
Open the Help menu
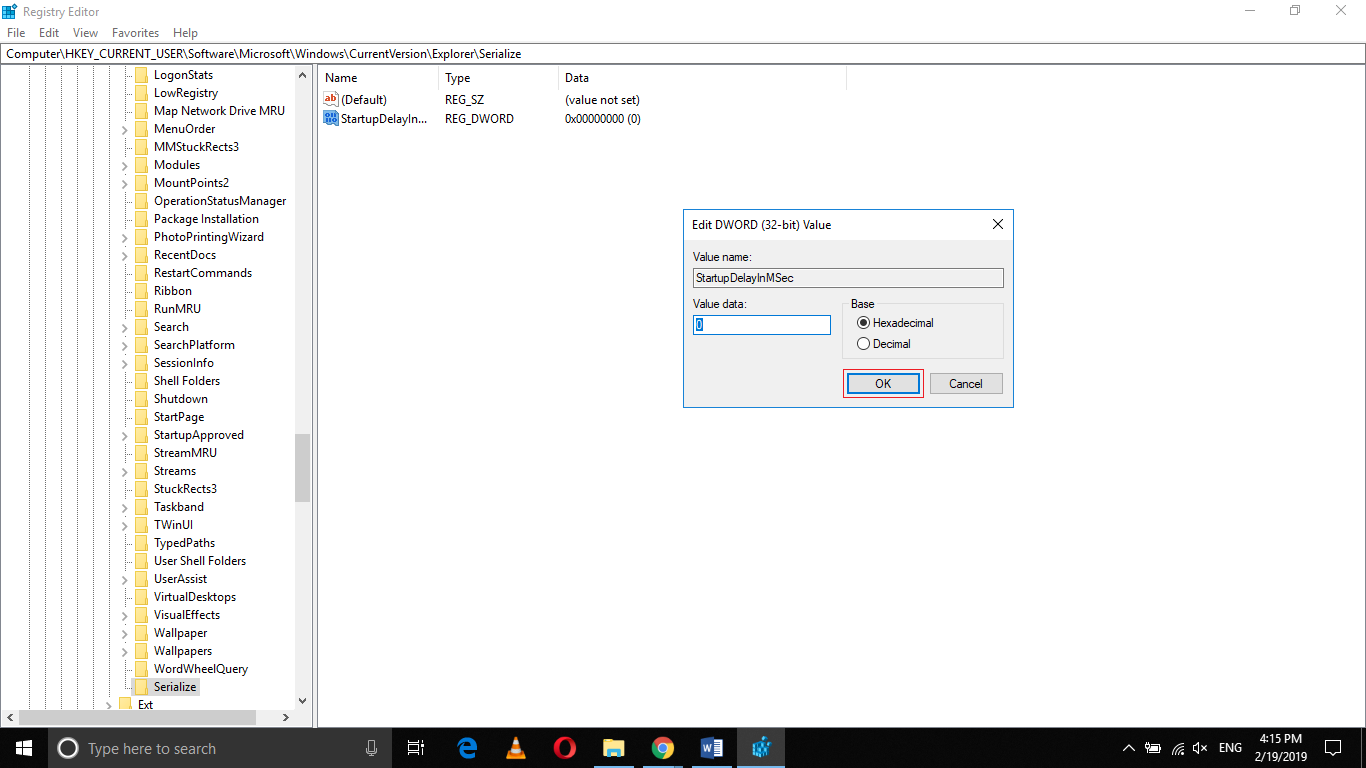(x=185, y=33)
